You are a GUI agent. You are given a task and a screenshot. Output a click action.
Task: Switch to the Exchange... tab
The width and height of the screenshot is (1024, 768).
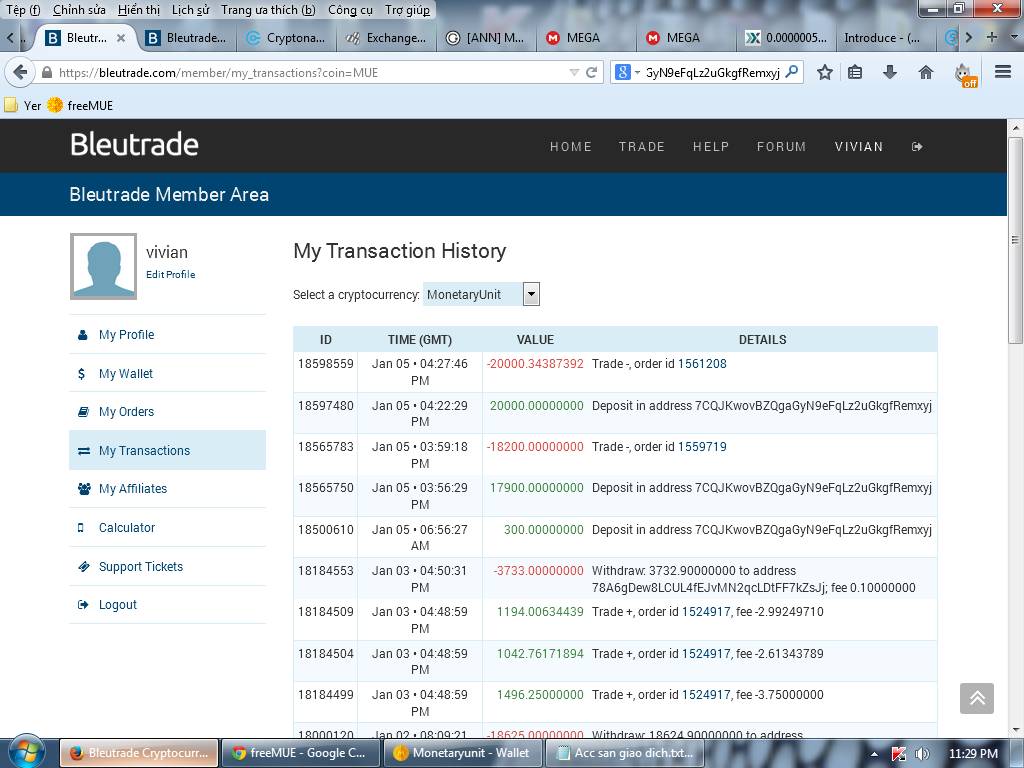(x=387, y=38)
